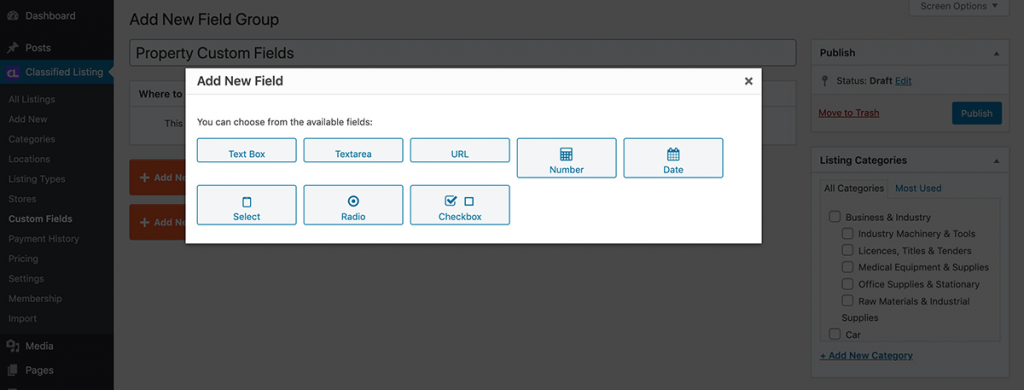Open Membership in sidebar menu

35,299
